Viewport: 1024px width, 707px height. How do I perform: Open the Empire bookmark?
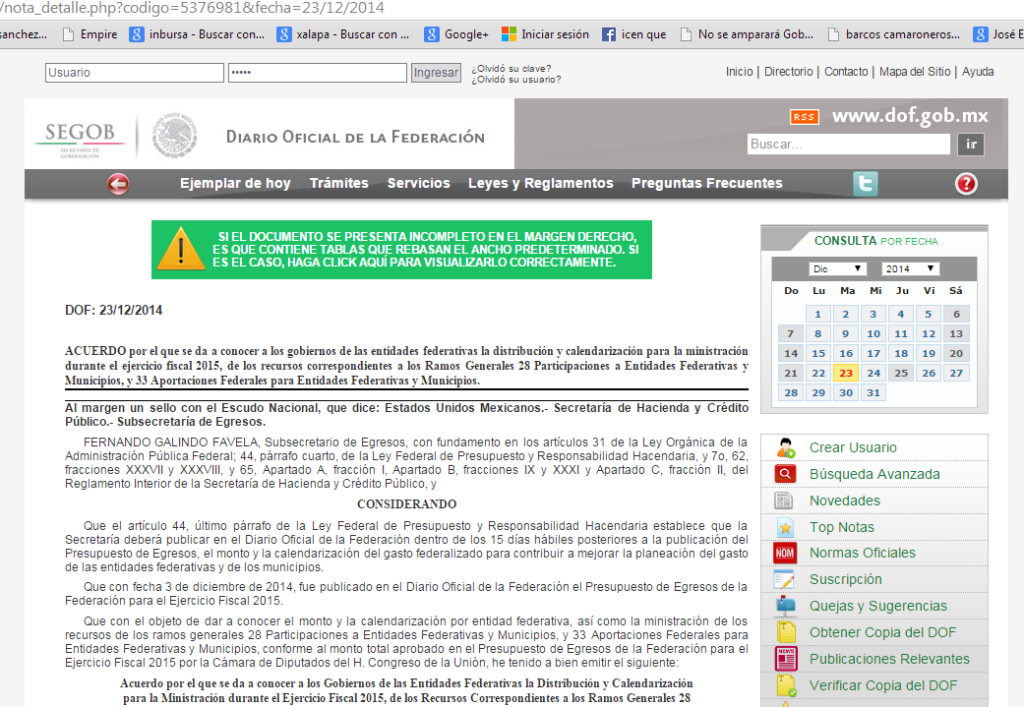(x=90, y=35)
